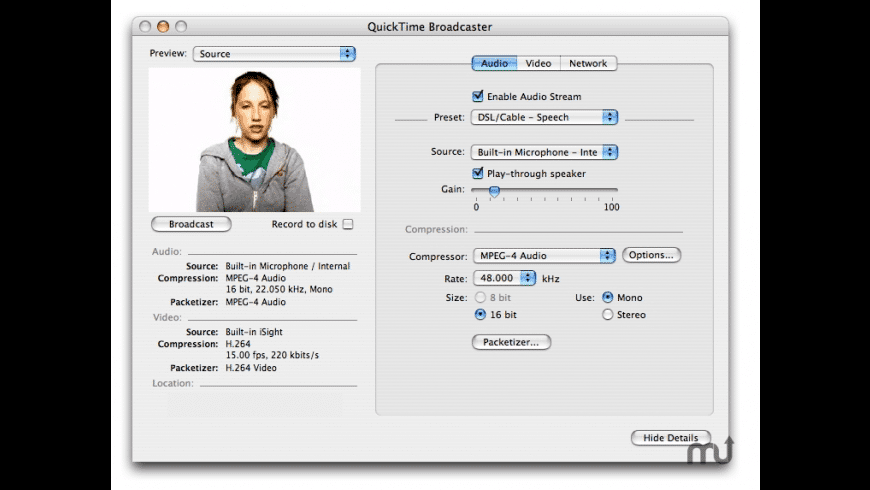Viewport: 870px width, 490px height.
Task: Click the 'Built-in iSight' source text
Action: click(x=254, y=332)
